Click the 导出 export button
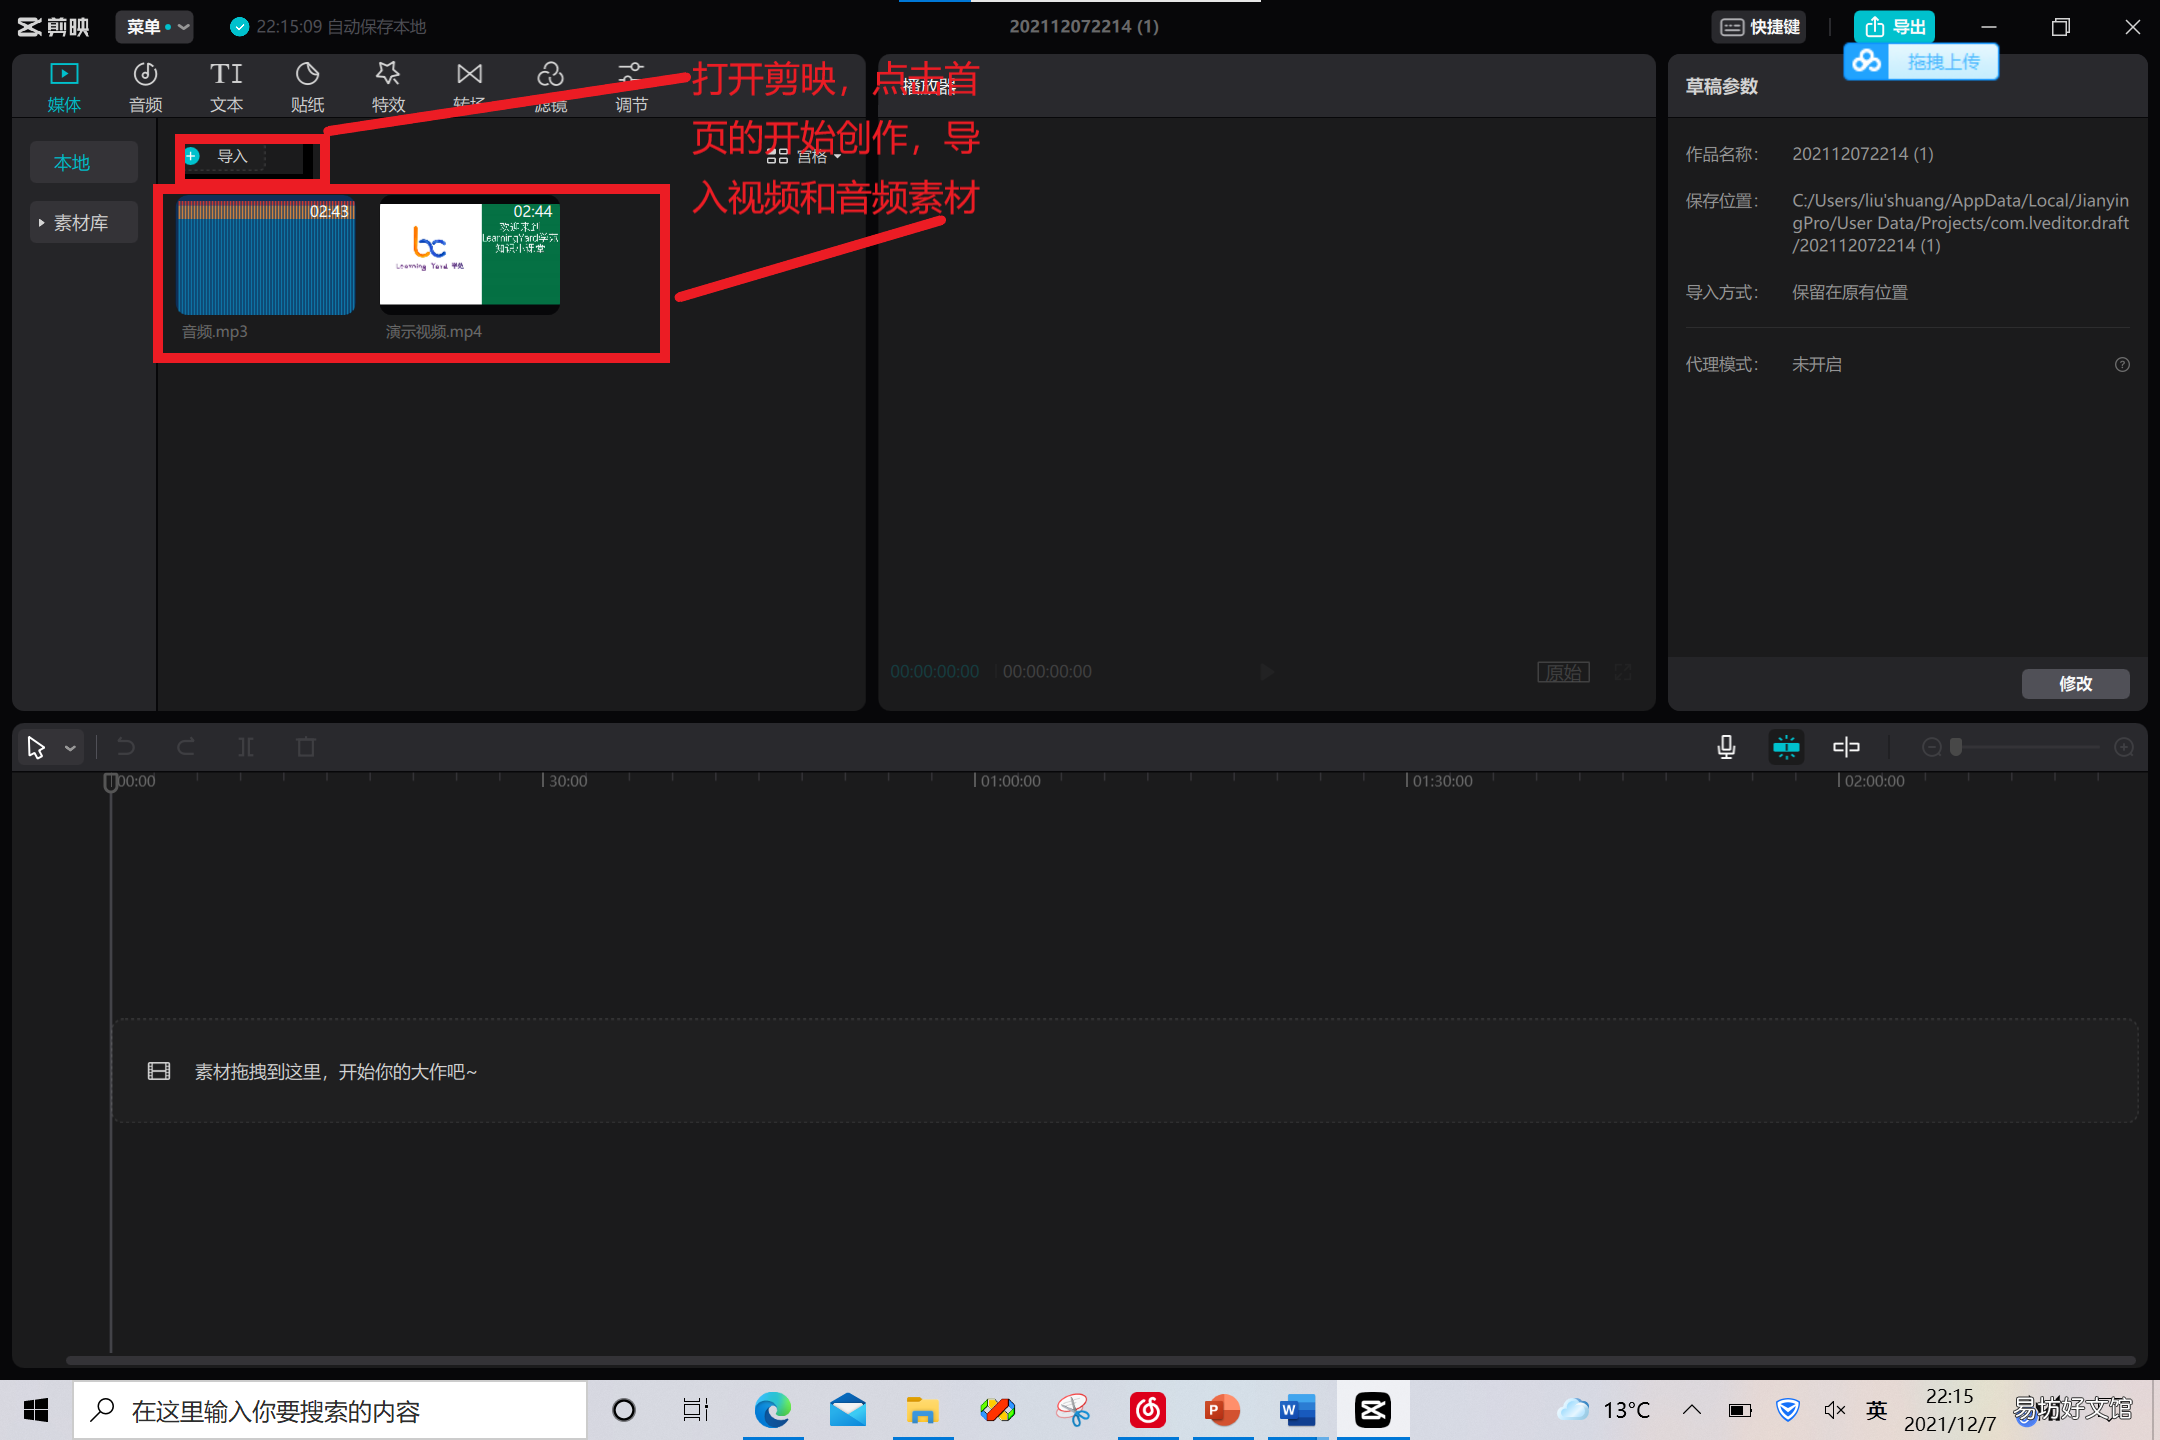Viewport: 2160px width, 1440px height. tap(1895, 27)
